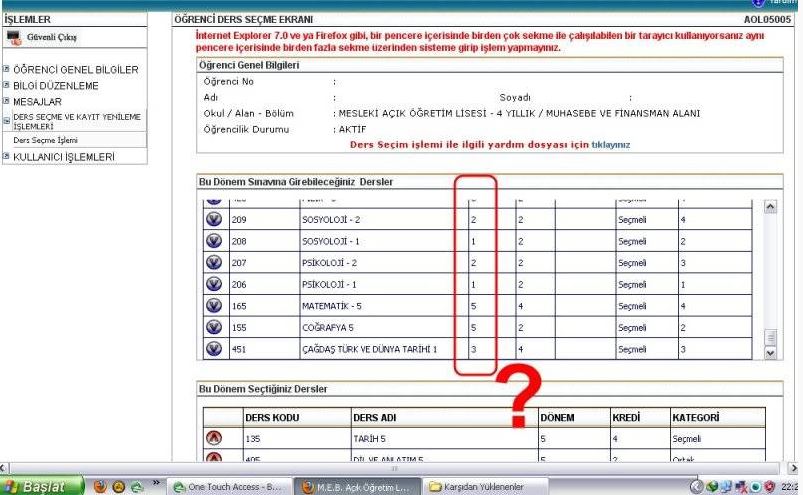Expand the BİLGİ DÜZENLEME section
The height and width of the screenshot is (495, 803).
(6, 86)
